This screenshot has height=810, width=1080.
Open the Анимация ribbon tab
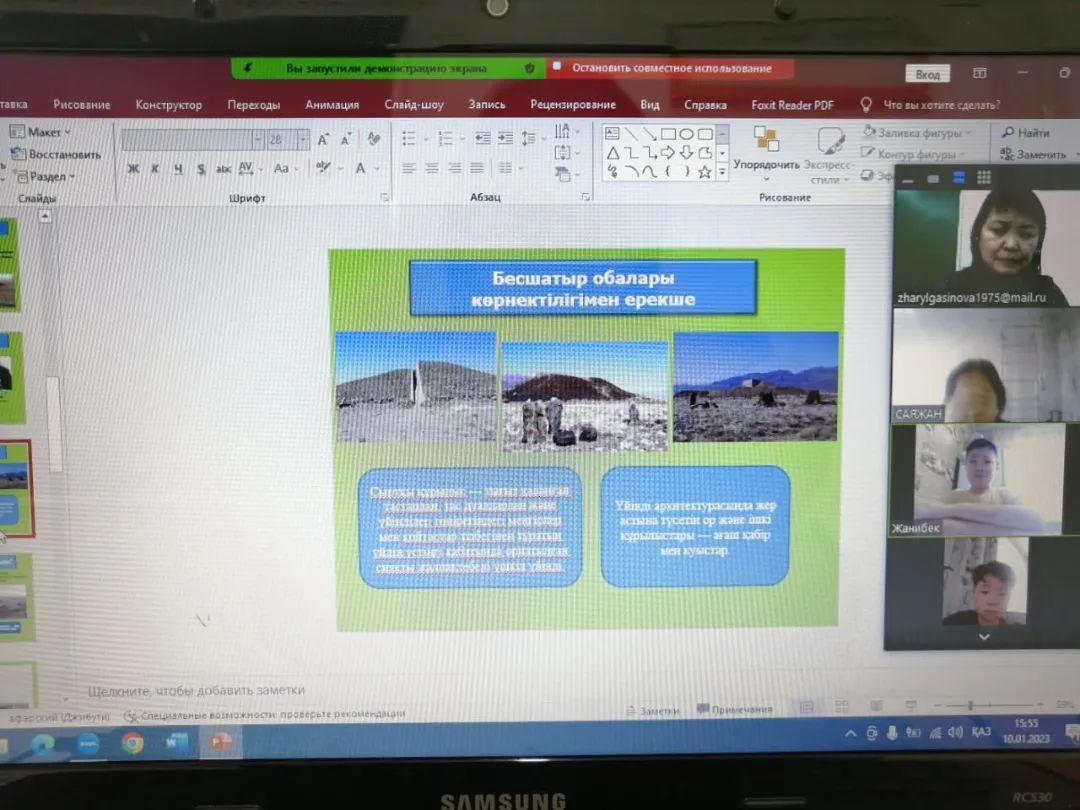332,105
